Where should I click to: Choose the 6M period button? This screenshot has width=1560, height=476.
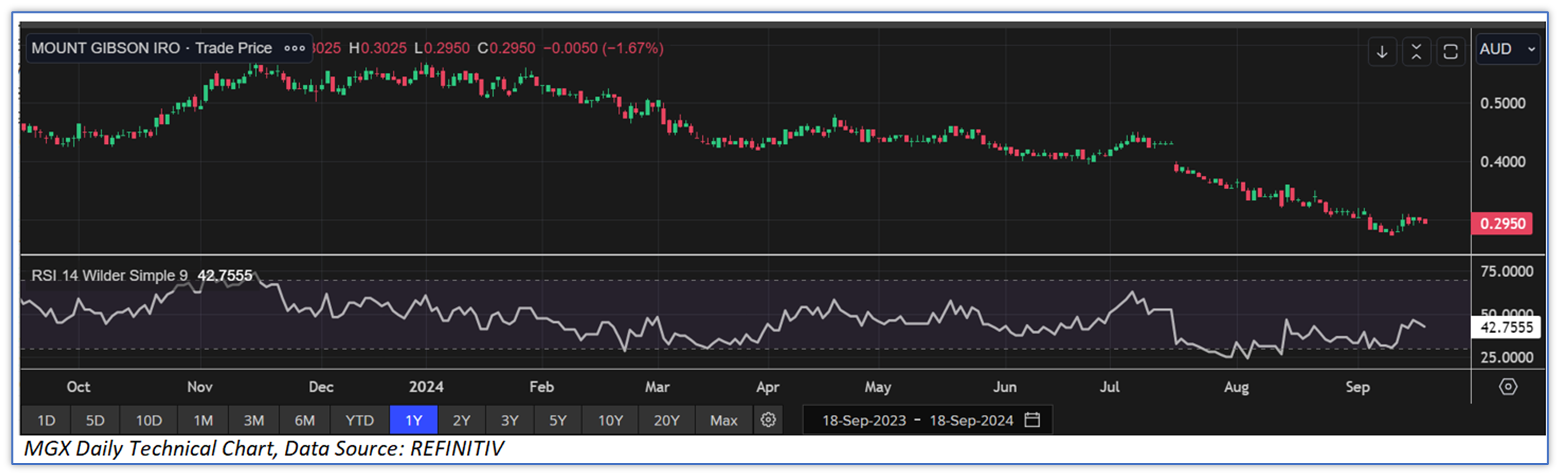click(x=305, y=419)
